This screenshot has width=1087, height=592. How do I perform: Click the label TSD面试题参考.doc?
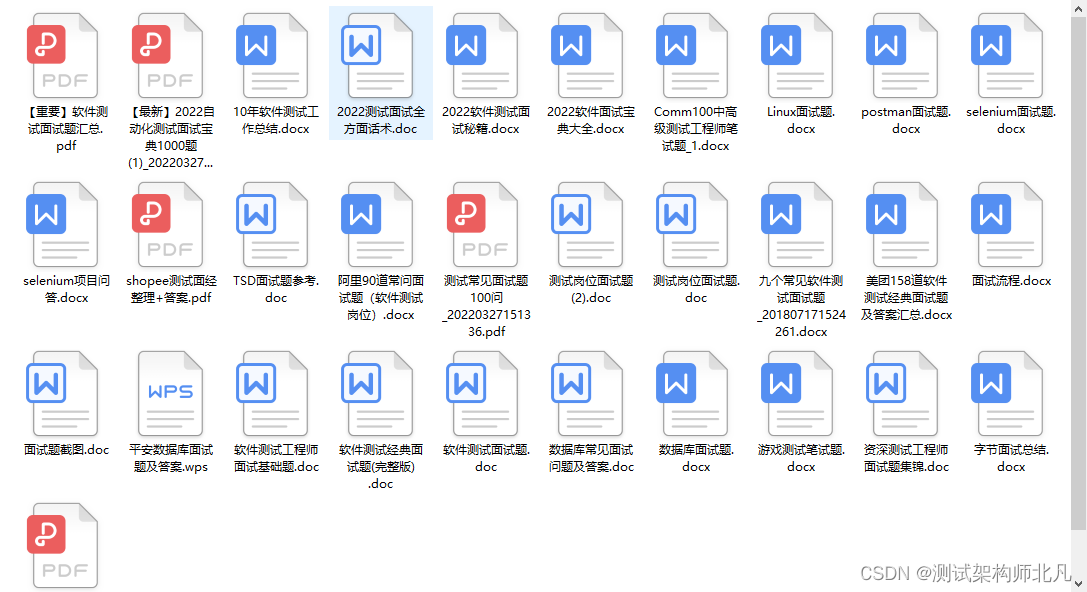276,289
